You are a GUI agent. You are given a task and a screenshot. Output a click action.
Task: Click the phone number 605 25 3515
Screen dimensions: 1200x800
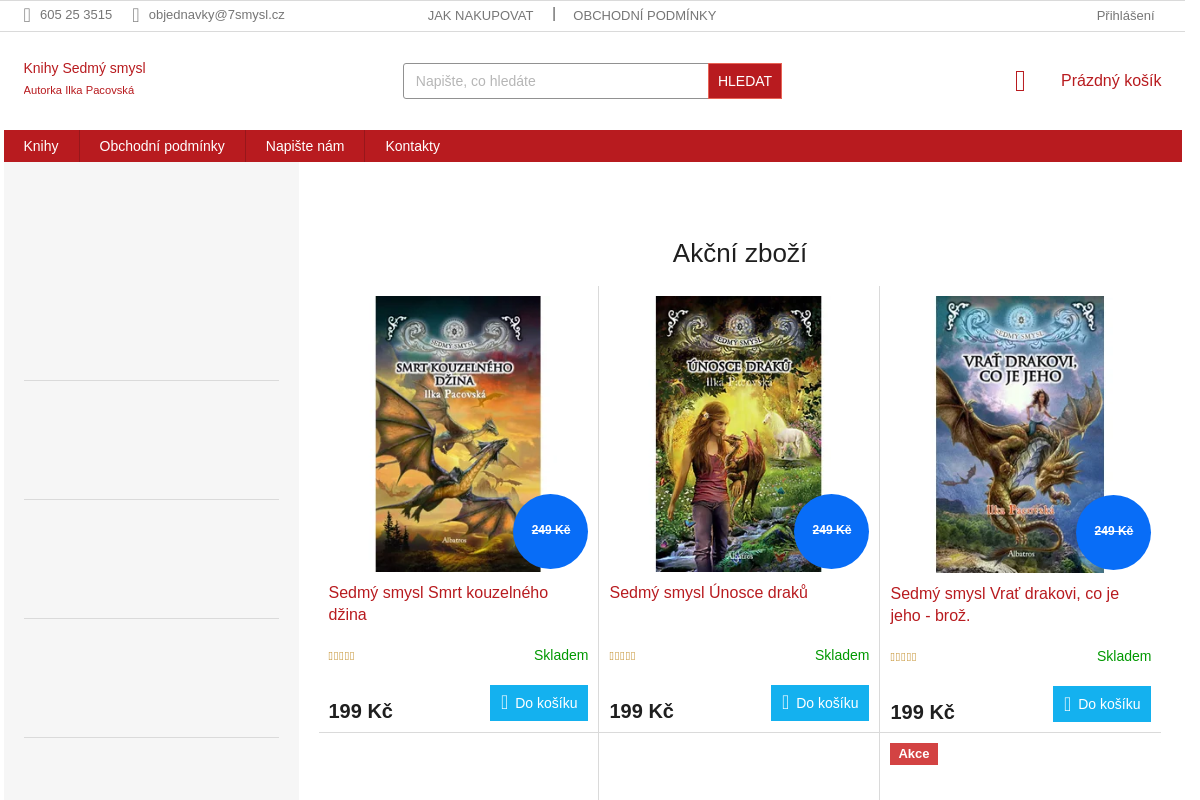click(x=76, y=15)
